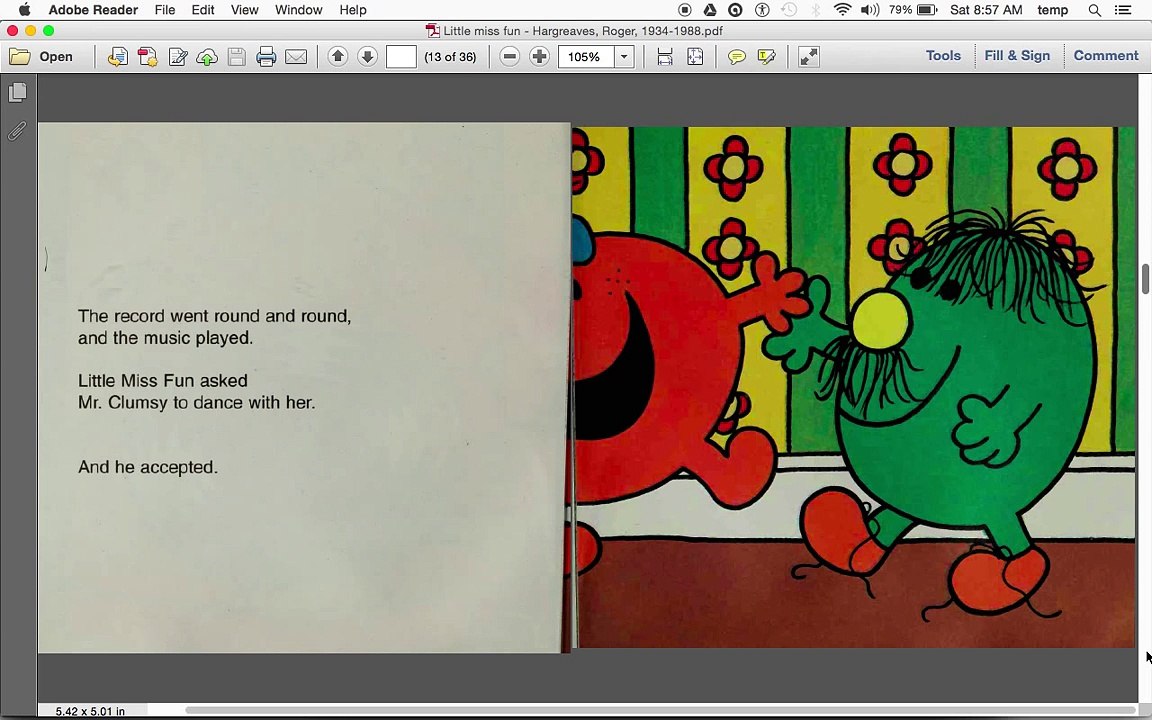This screenshot has height=720, width=1152.
Task: Open the Fill & Sign pane
Action: point(1017,56)
